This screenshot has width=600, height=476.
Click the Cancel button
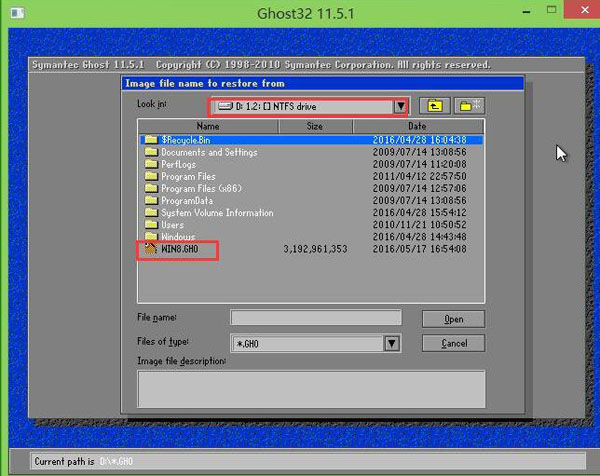[x=453, y=343]
